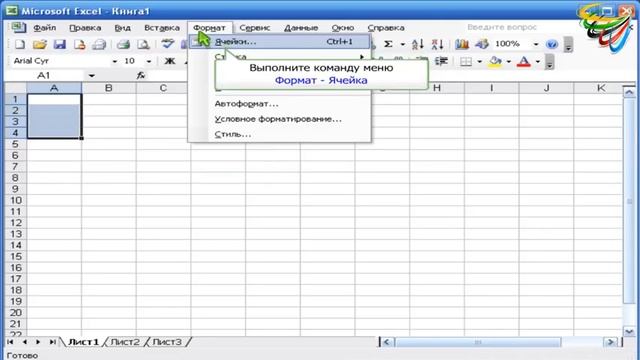
Task: Open the Файл menu
Action: (44, 28)
